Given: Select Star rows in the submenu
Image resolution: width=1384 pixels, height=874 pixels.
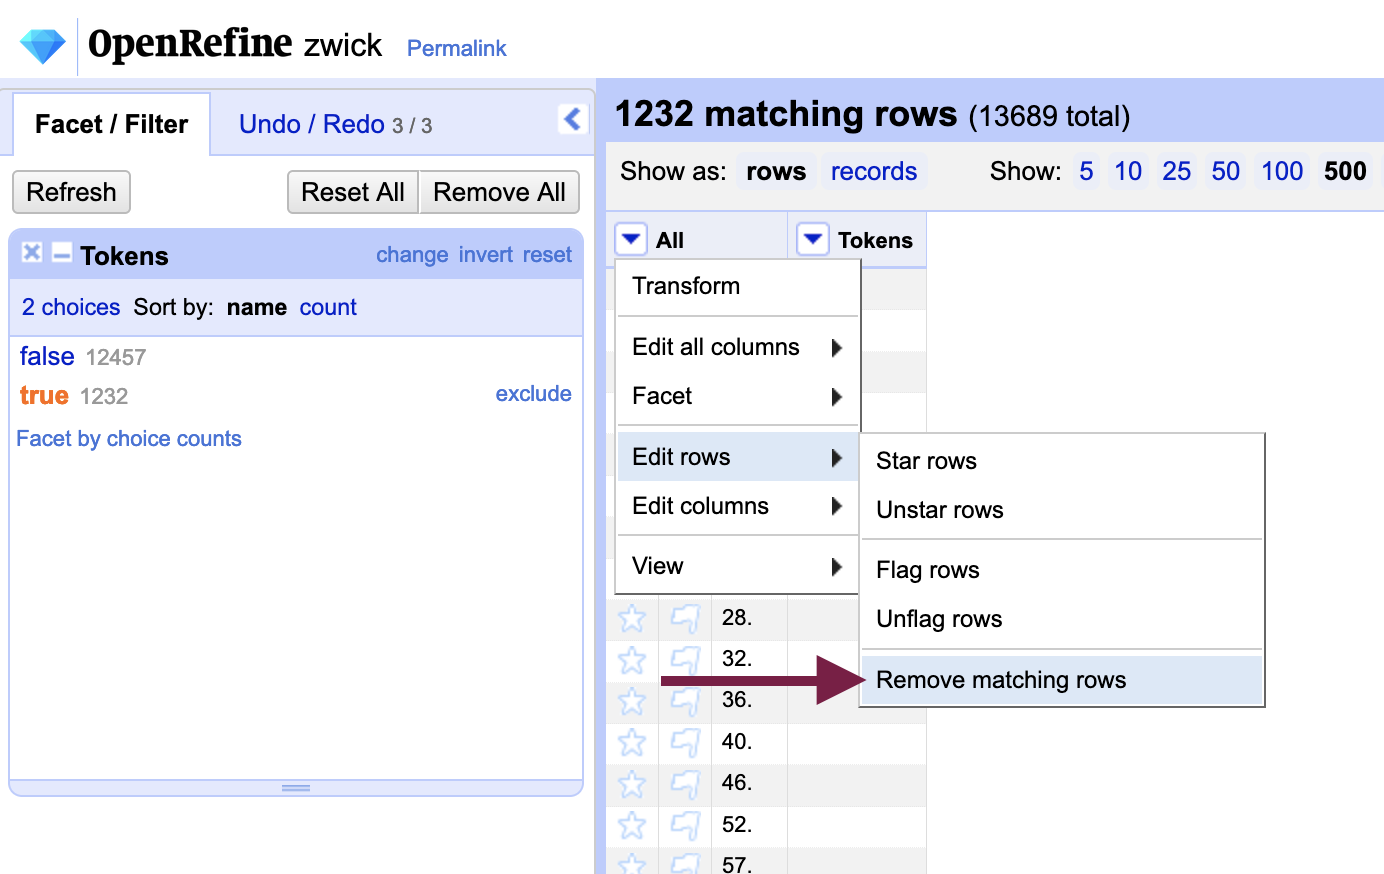Looking at the screenshot, I should click(1062, 461).
